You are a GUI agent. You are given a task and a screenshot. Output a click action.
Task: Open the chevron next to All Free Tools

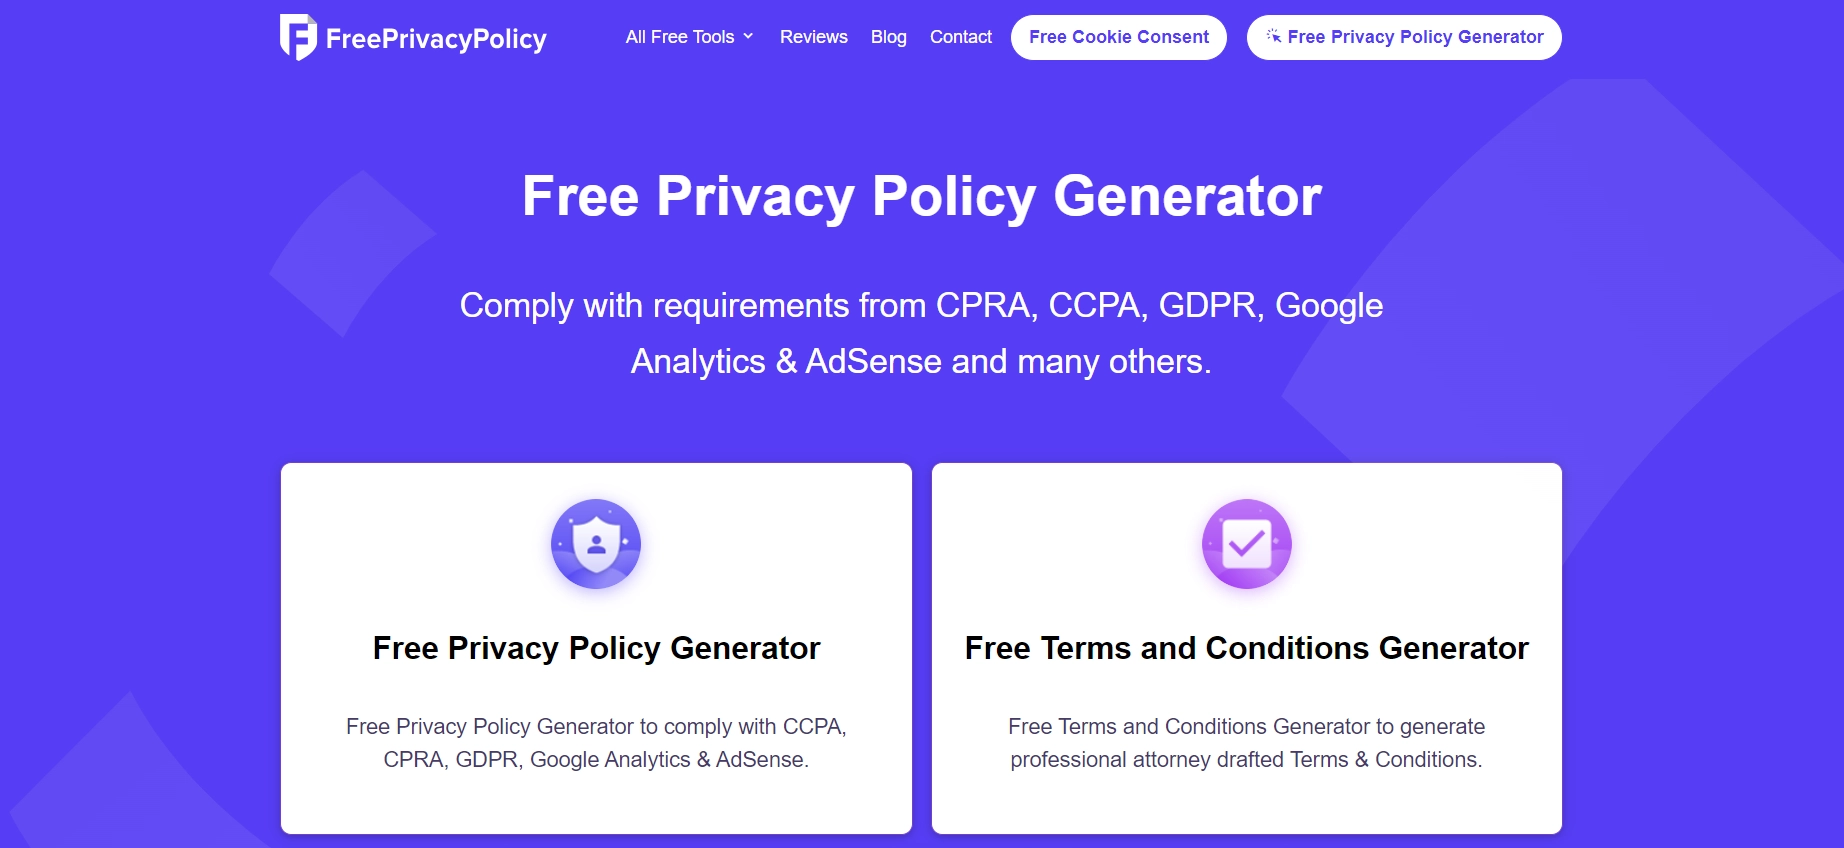(x=749, y=37)
